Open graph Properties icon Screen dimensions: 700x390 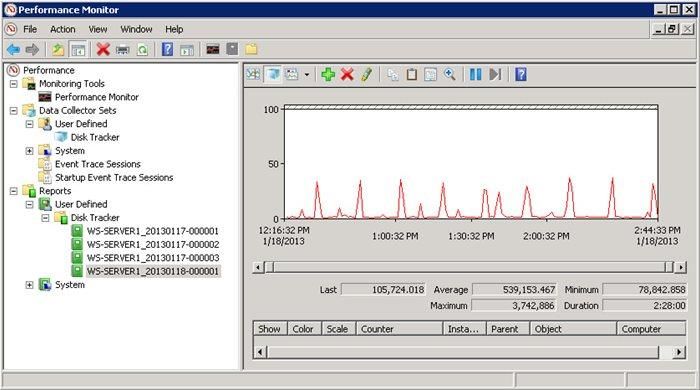click(x=430, y=74)
